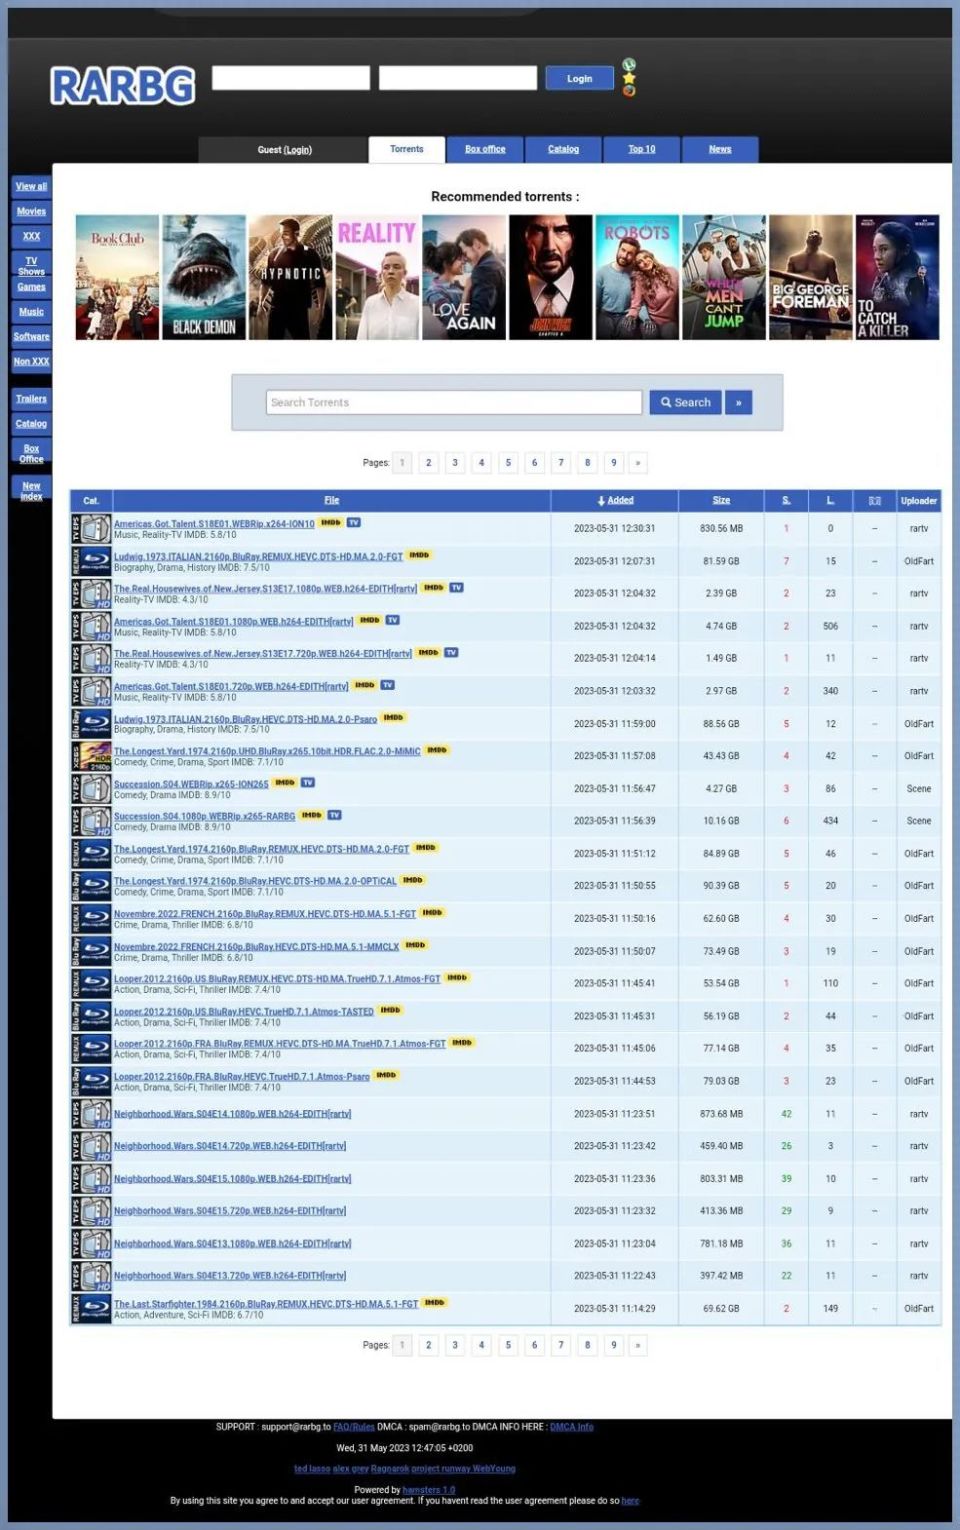Click category icon for The.Last.Starfighter.1984 row
960x1530 pixels.
tap(91, 1308)
